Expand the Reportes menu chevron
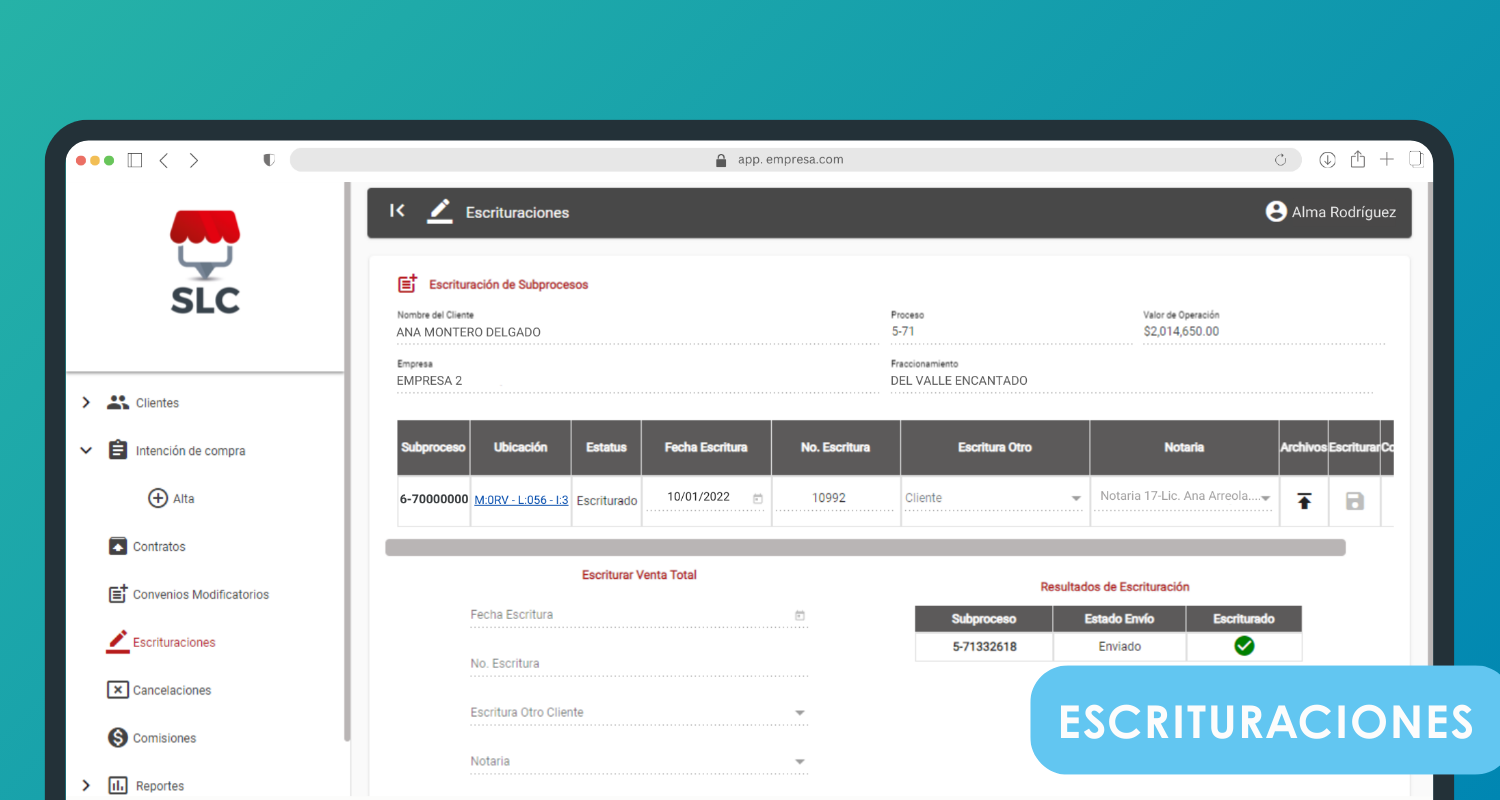 [x=86, y=786]
